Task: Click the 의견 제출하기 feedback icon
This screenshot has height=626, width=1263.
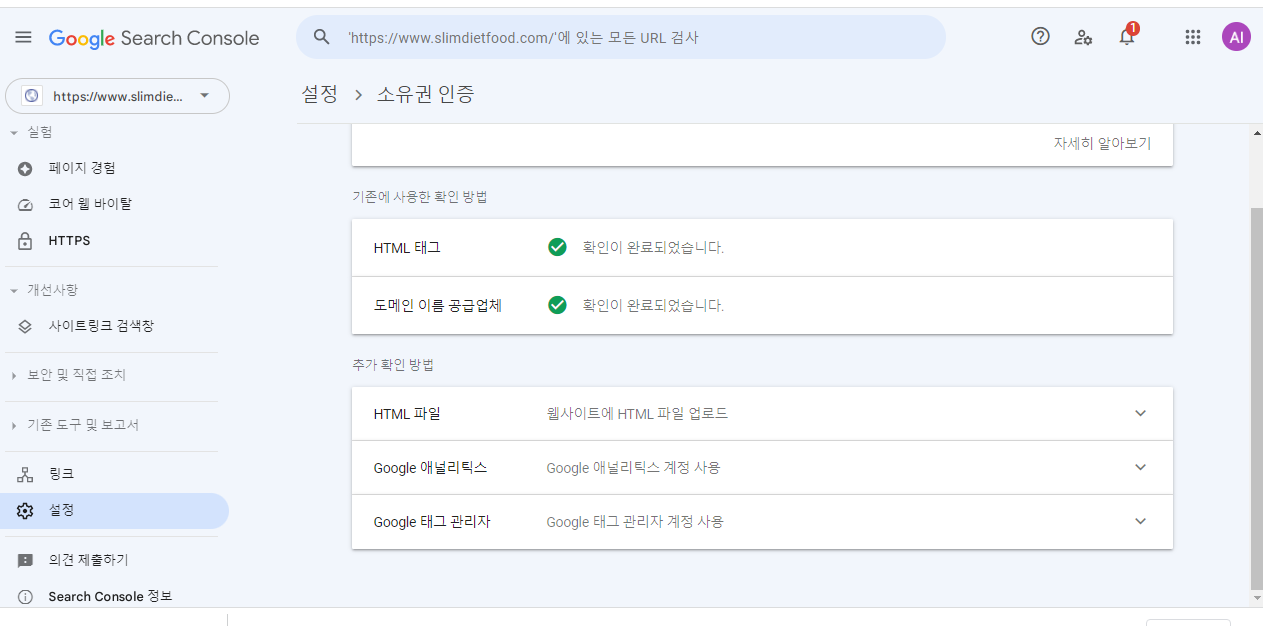Action: click(26, 560)
